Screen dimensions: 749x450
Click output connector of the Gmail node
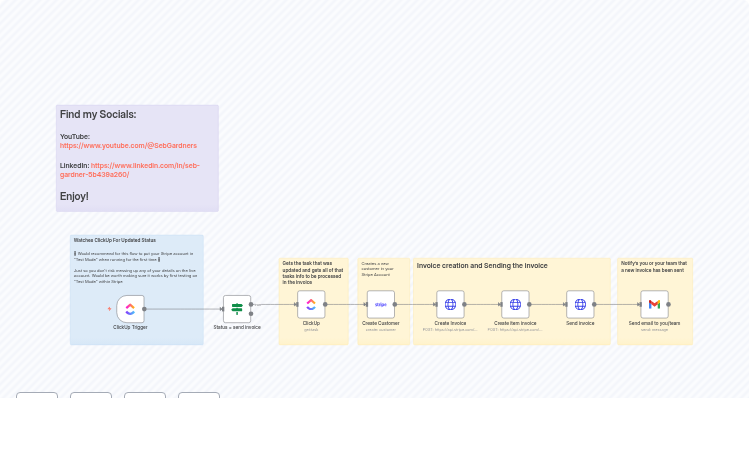[669, 304]
